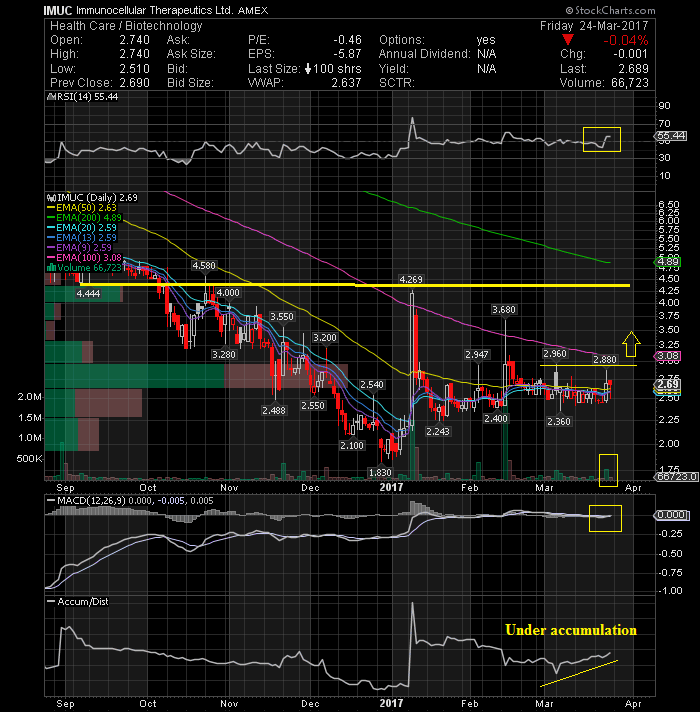The height and width of the screenshot is (712, 700).
Task: Click the Immunocellular Therapeutics Ltd. company name
Action: pos(155,10)
